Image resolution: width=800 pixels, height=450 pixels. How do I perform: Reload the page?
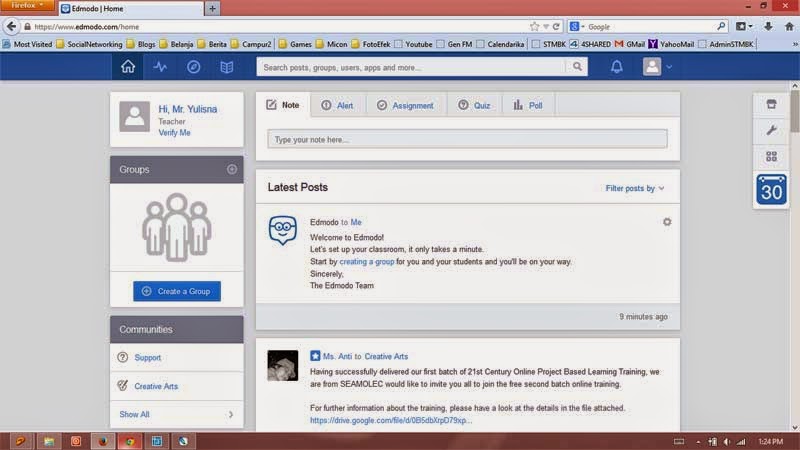point(556,27)
